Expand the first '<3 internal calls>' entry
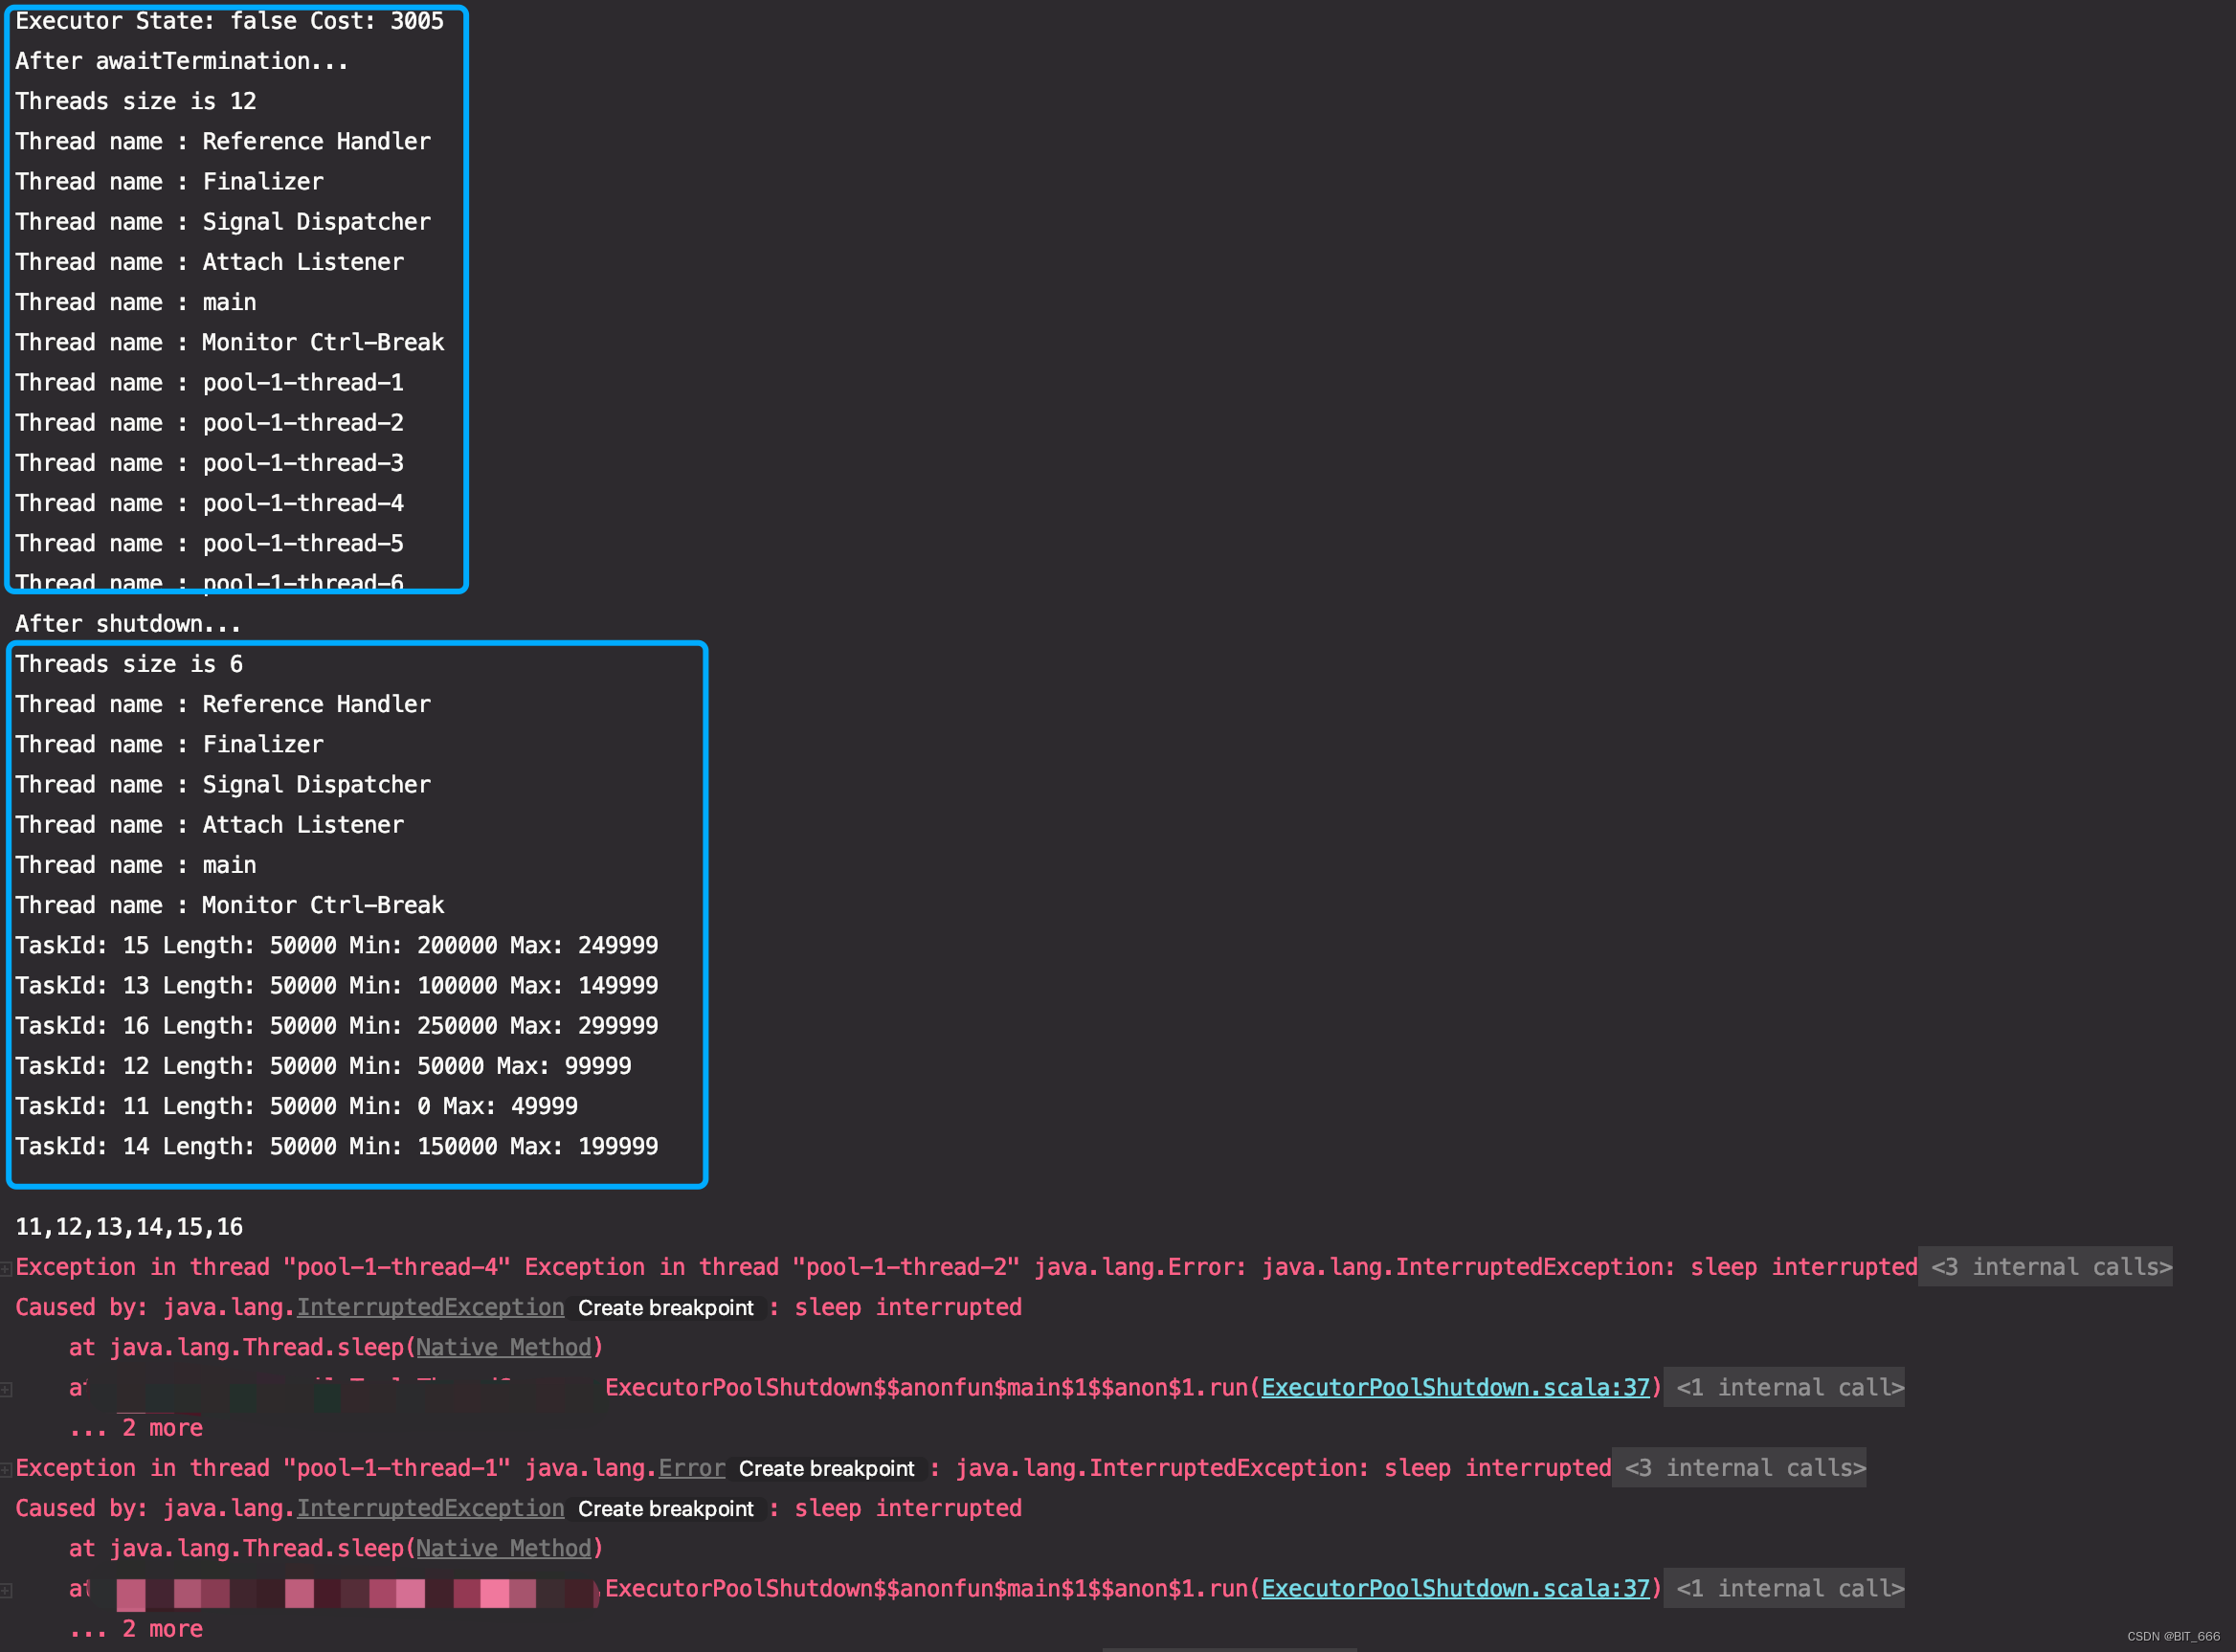 coord(2046,1267)
